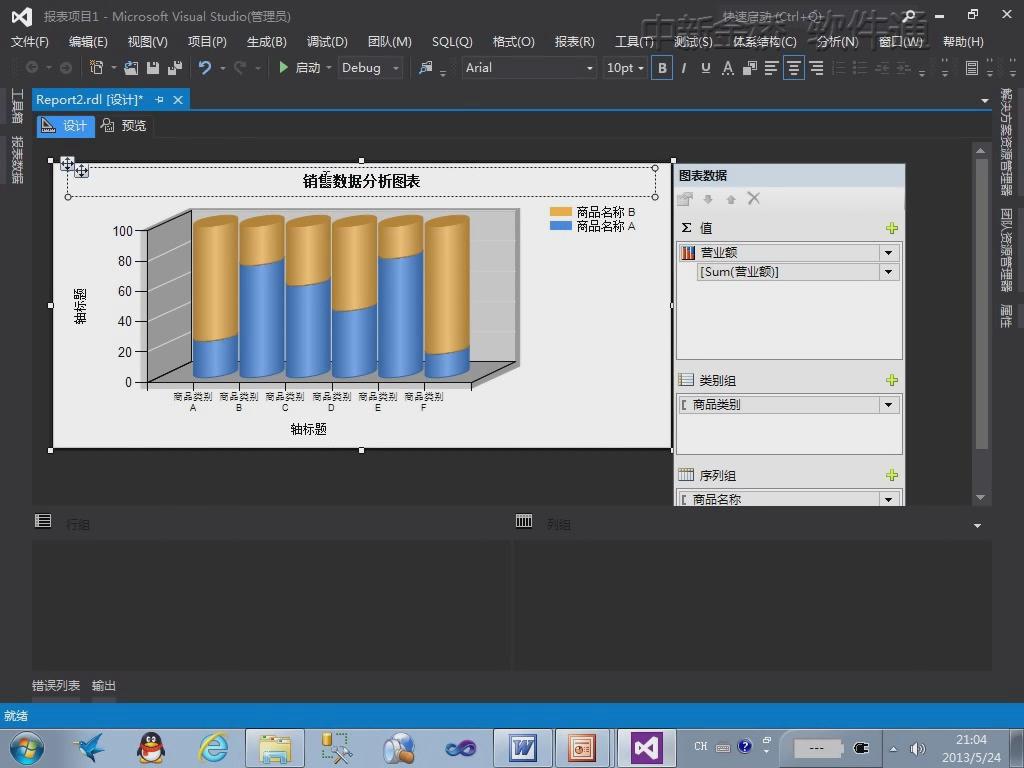Open the [Sum(营业额)] expression dropdown
This screenshot has width=1024, height=768.
(x=889, y=272)
